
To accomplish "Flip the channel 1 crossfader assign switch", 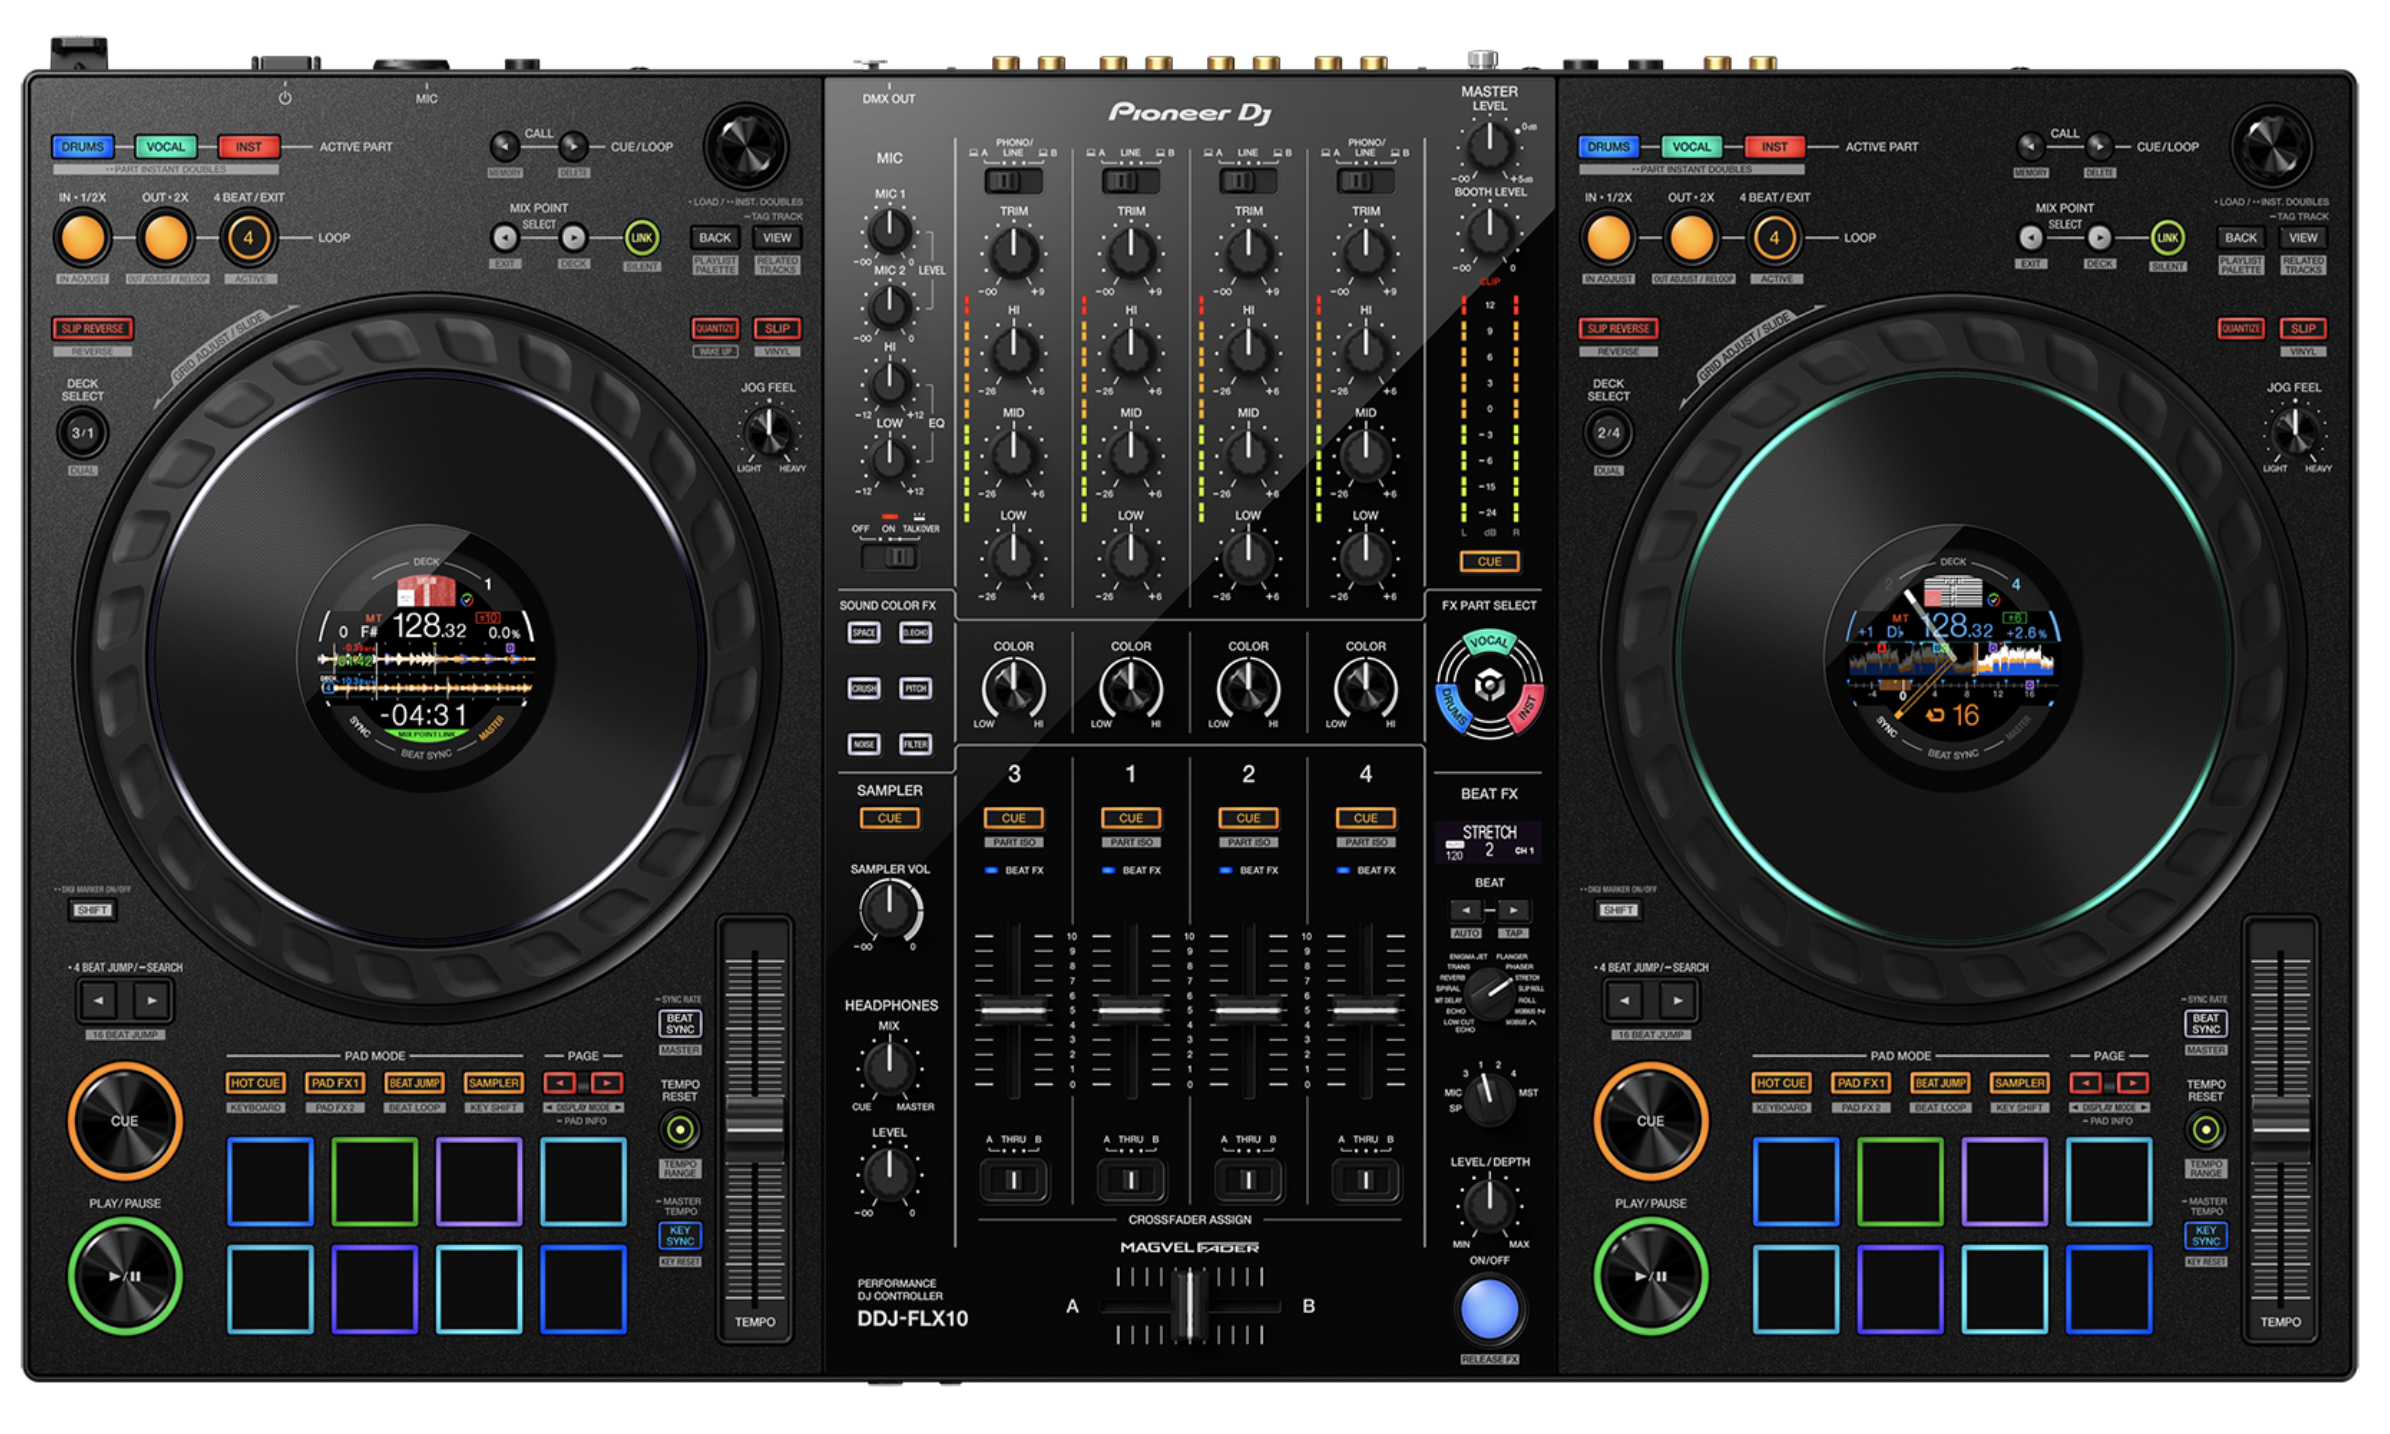I will pos(1131,1180).
